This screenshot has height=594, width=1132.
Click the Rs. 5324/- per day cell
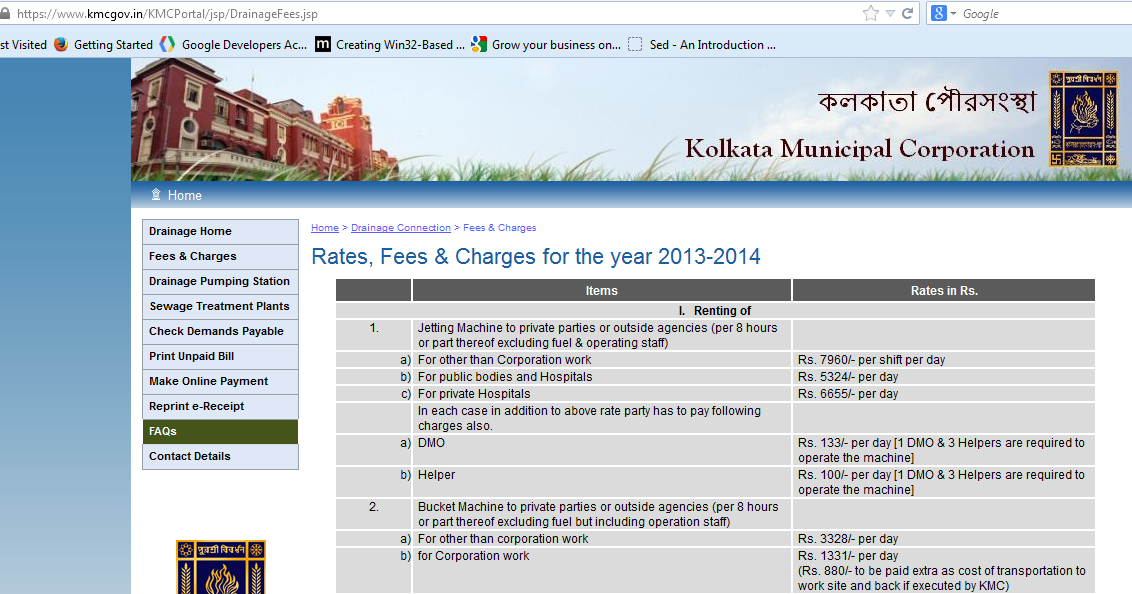click(944, 377)
